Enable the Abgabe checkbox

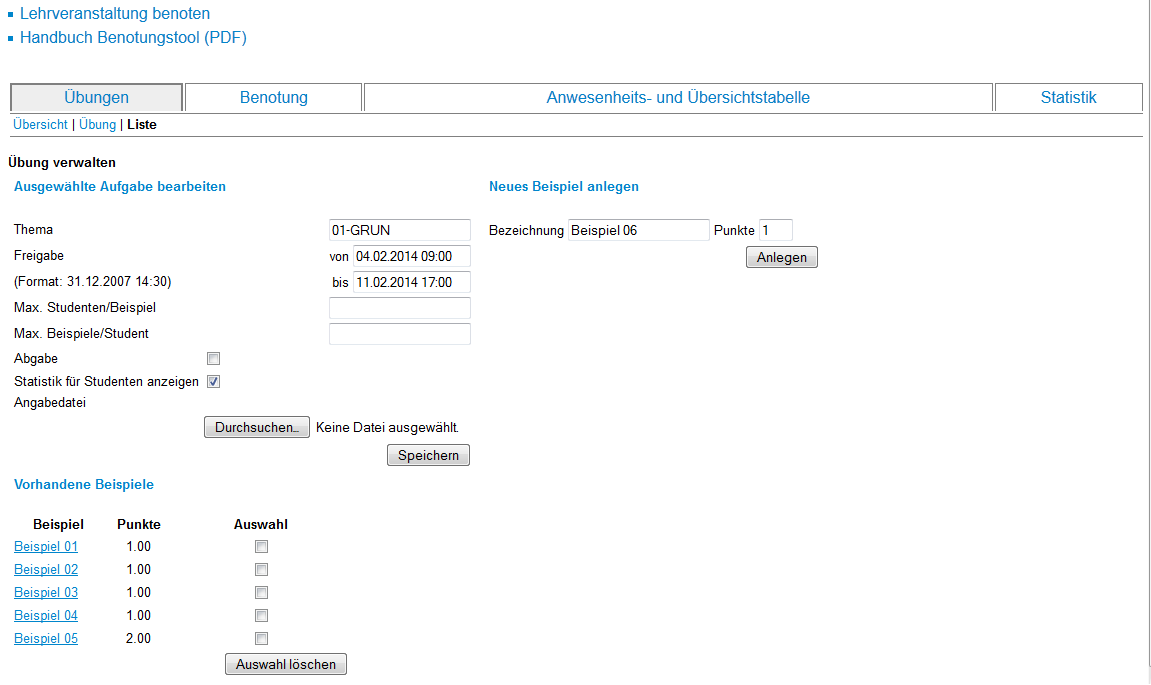[x=213, y=359]
